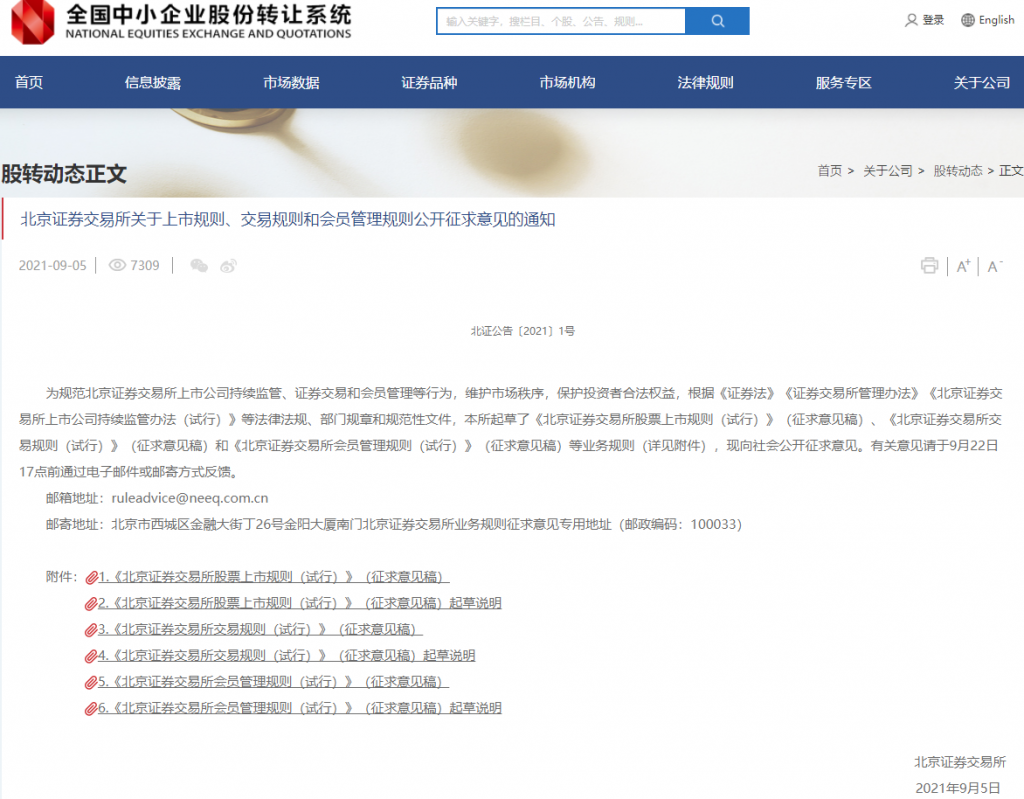Switch language to English
This screenshot has width=1024, height=799.
click(x=997, y=20)
